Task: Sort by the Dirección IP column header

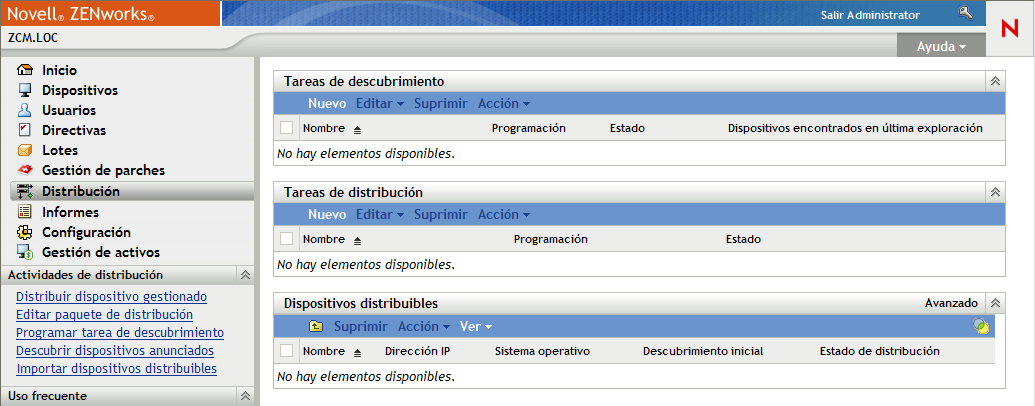Action: pos(417,351)
